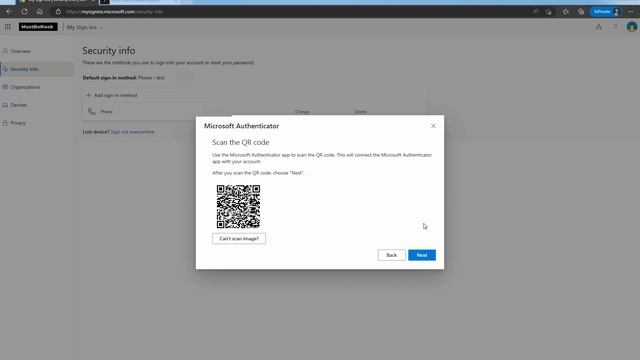View site info via lock icon
This screenshot has height=360, width=640.
coord(58,12)
